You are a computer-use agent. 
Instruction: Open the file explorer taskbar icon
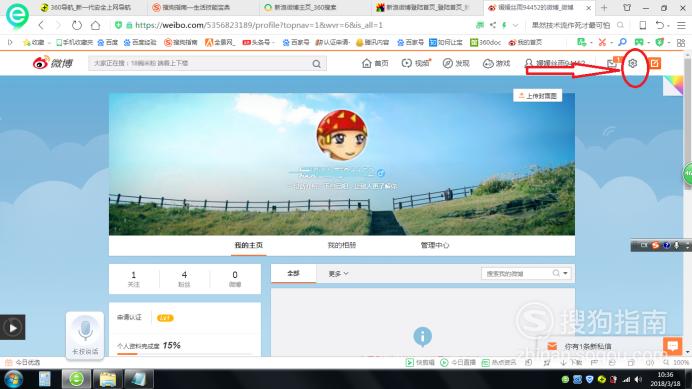click(107, 379)
